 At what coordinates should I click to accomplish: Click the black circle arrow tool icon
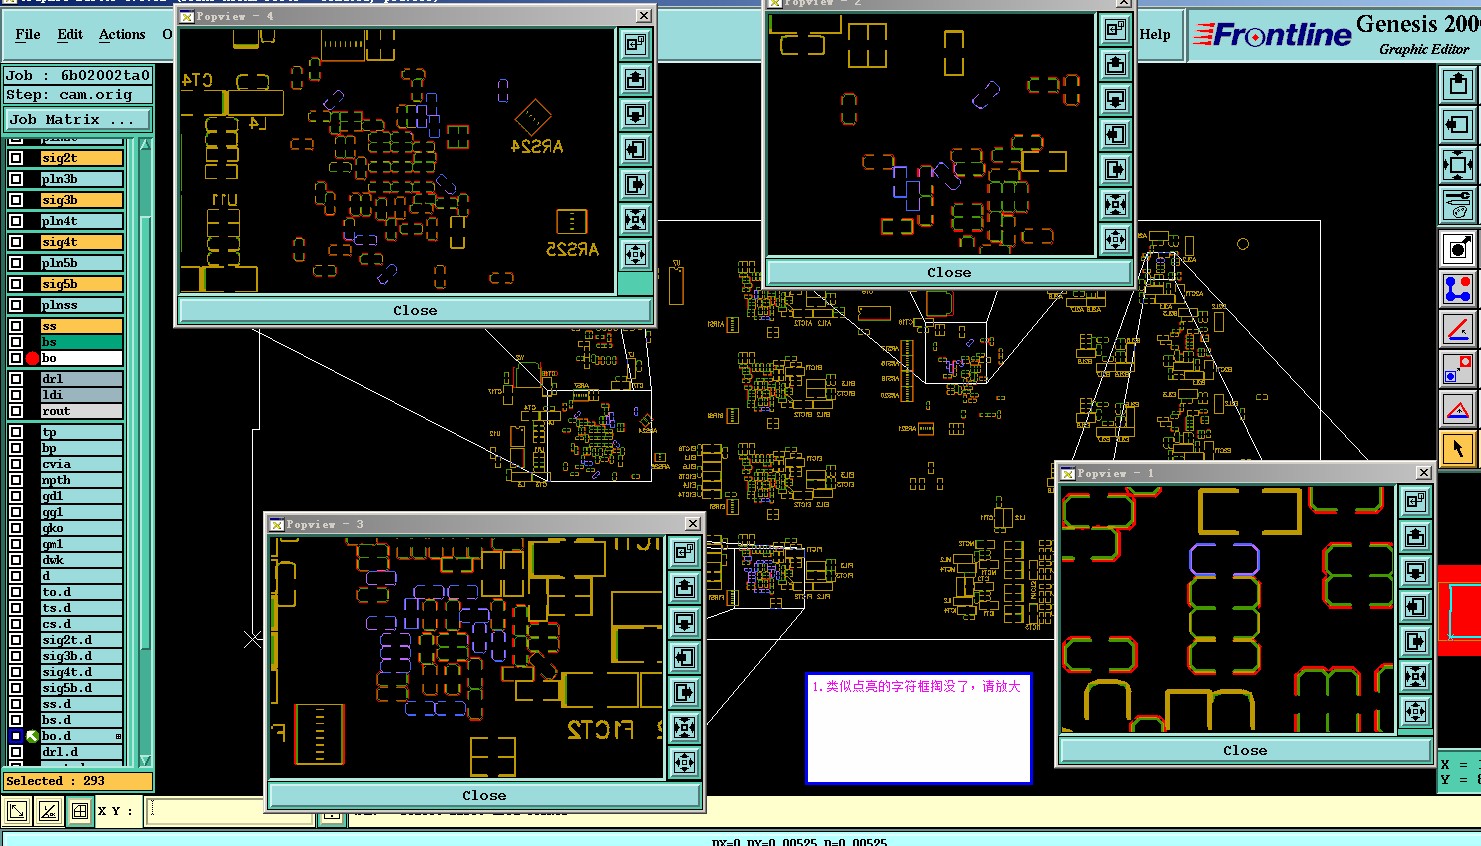pos(1458,249)
